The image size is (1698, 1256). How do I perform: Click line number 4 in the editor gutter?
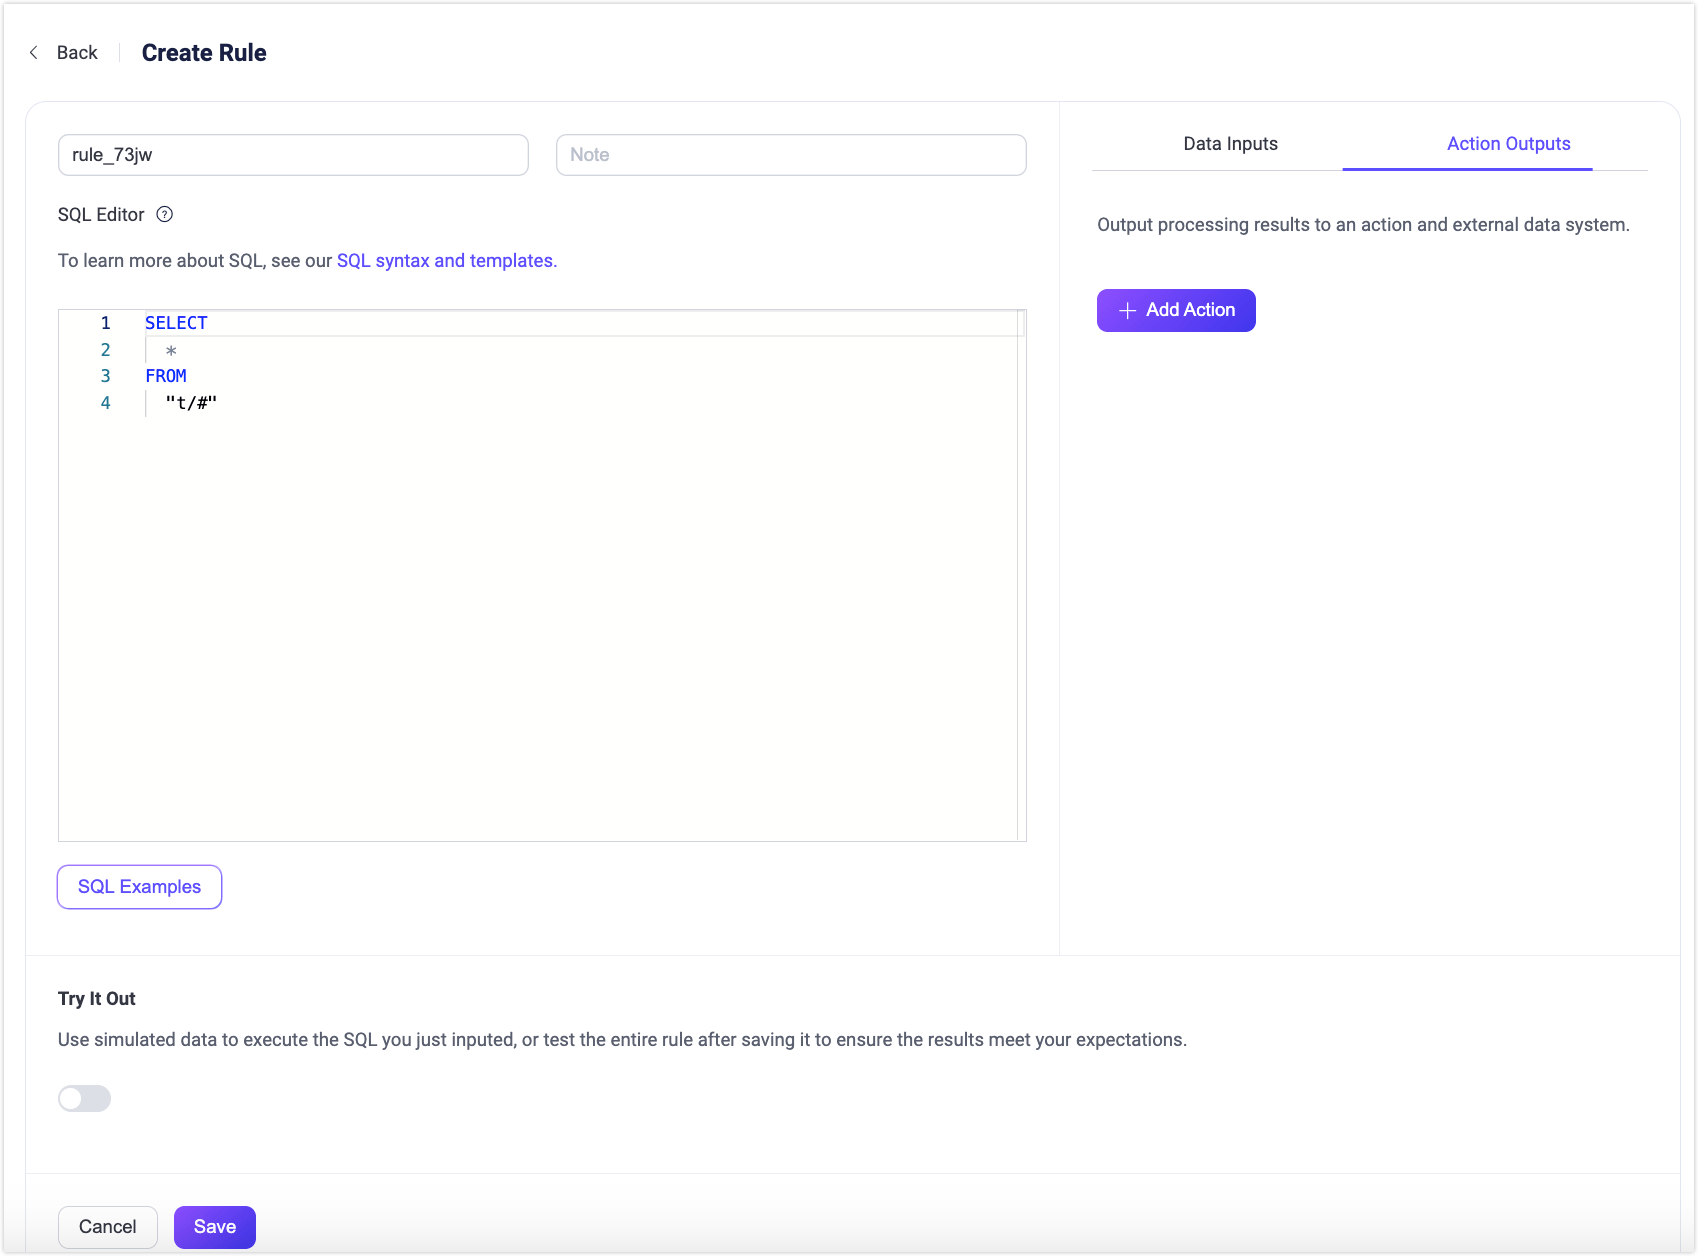[105, 403]
